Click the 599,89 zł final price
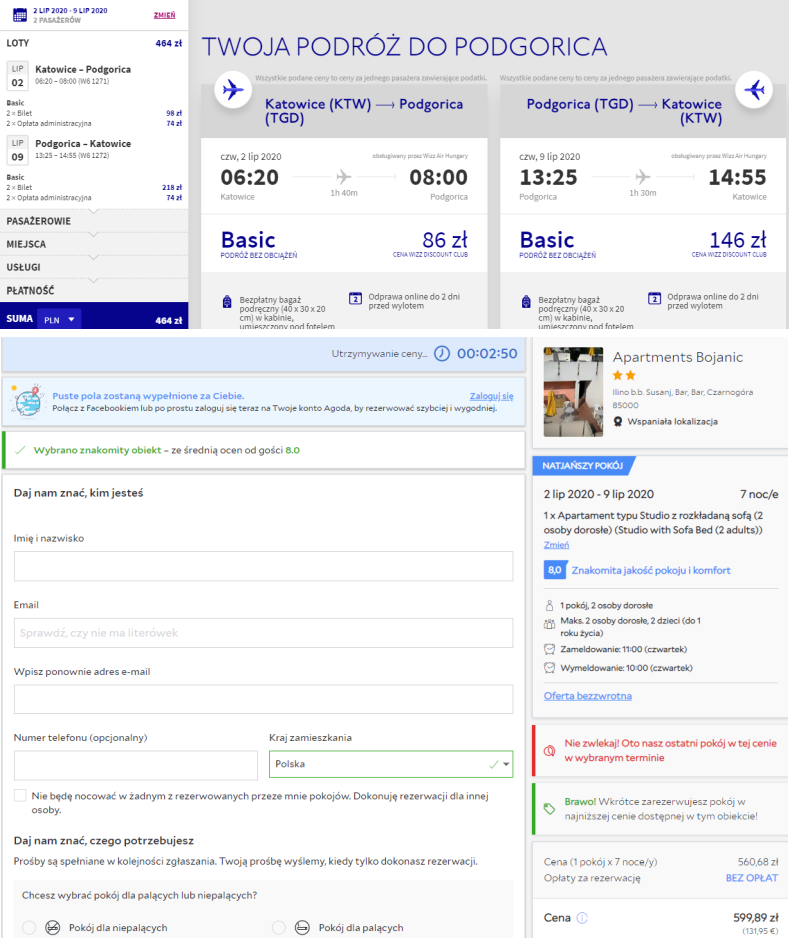Screen dimensions: 789x938 [x=756, y=918]
